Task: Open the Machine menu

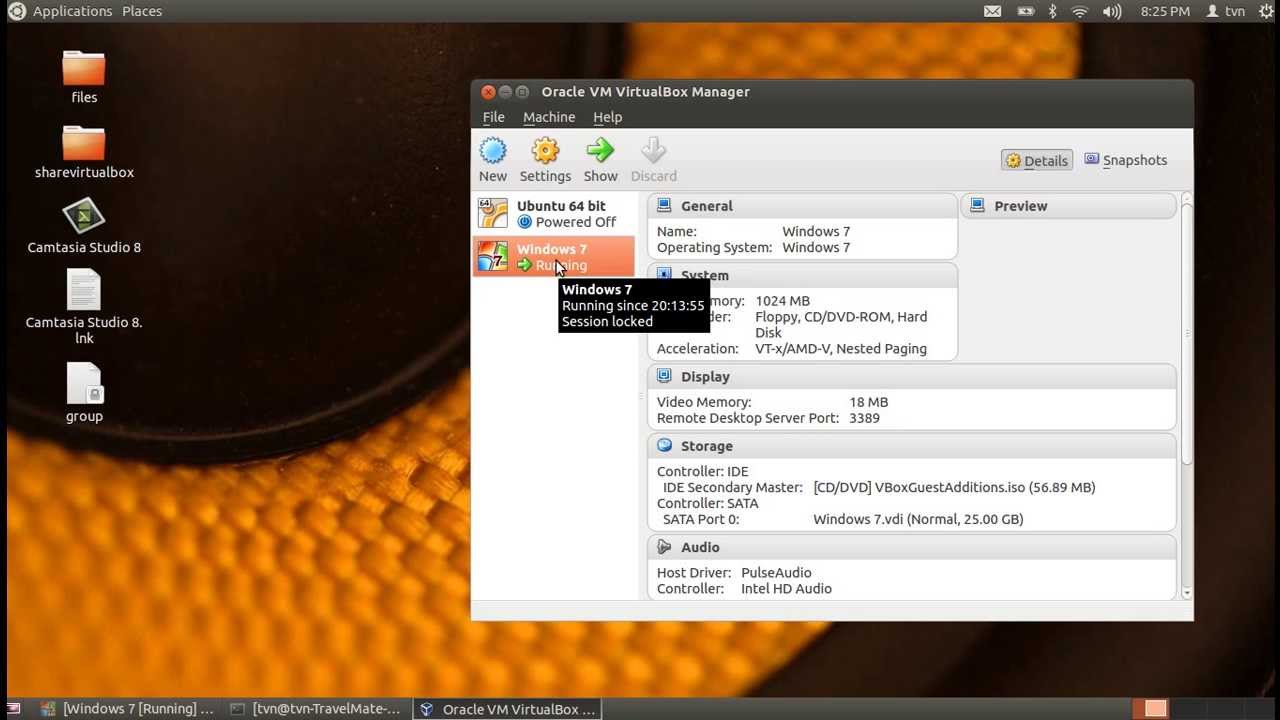Action: 549,117
